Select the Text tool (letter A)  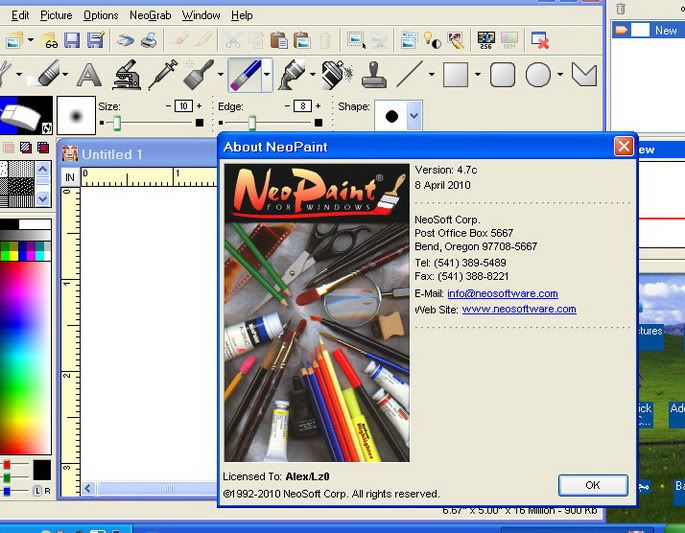(x=89, y=75)
